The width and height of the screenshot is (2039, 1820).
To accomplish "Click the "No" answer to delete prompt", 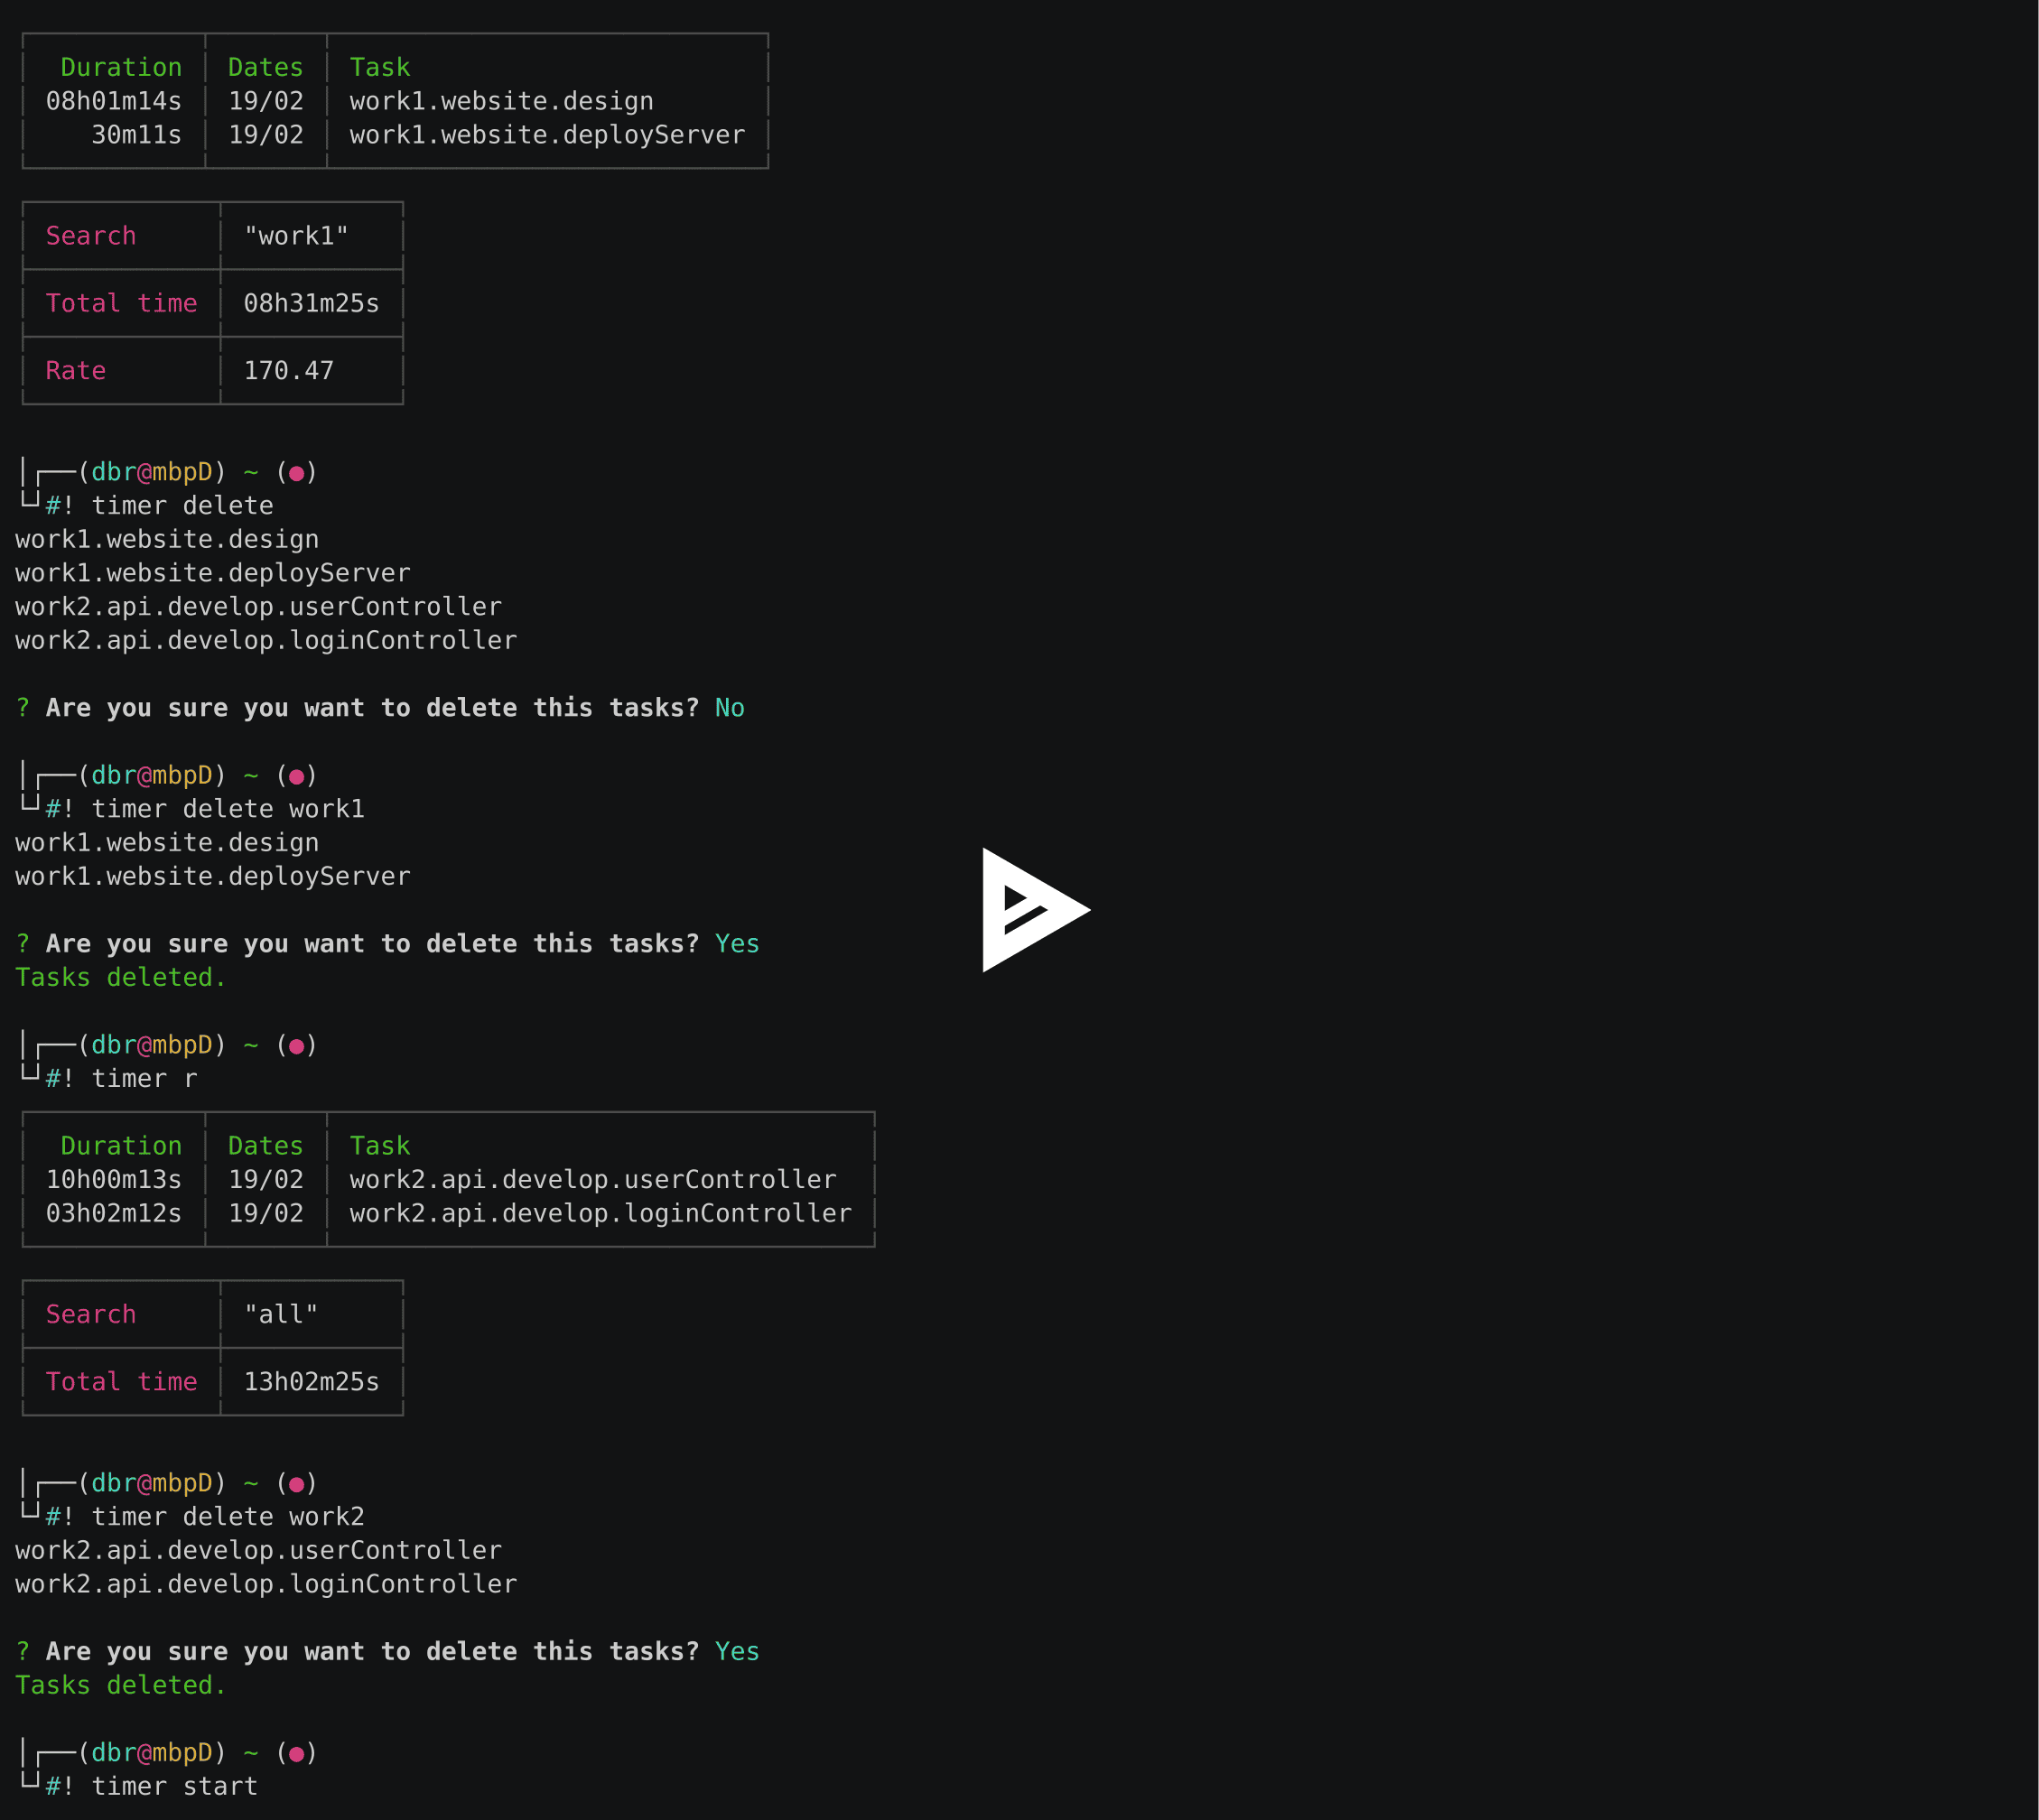I will pyautogui.click(x=730, y=708).
